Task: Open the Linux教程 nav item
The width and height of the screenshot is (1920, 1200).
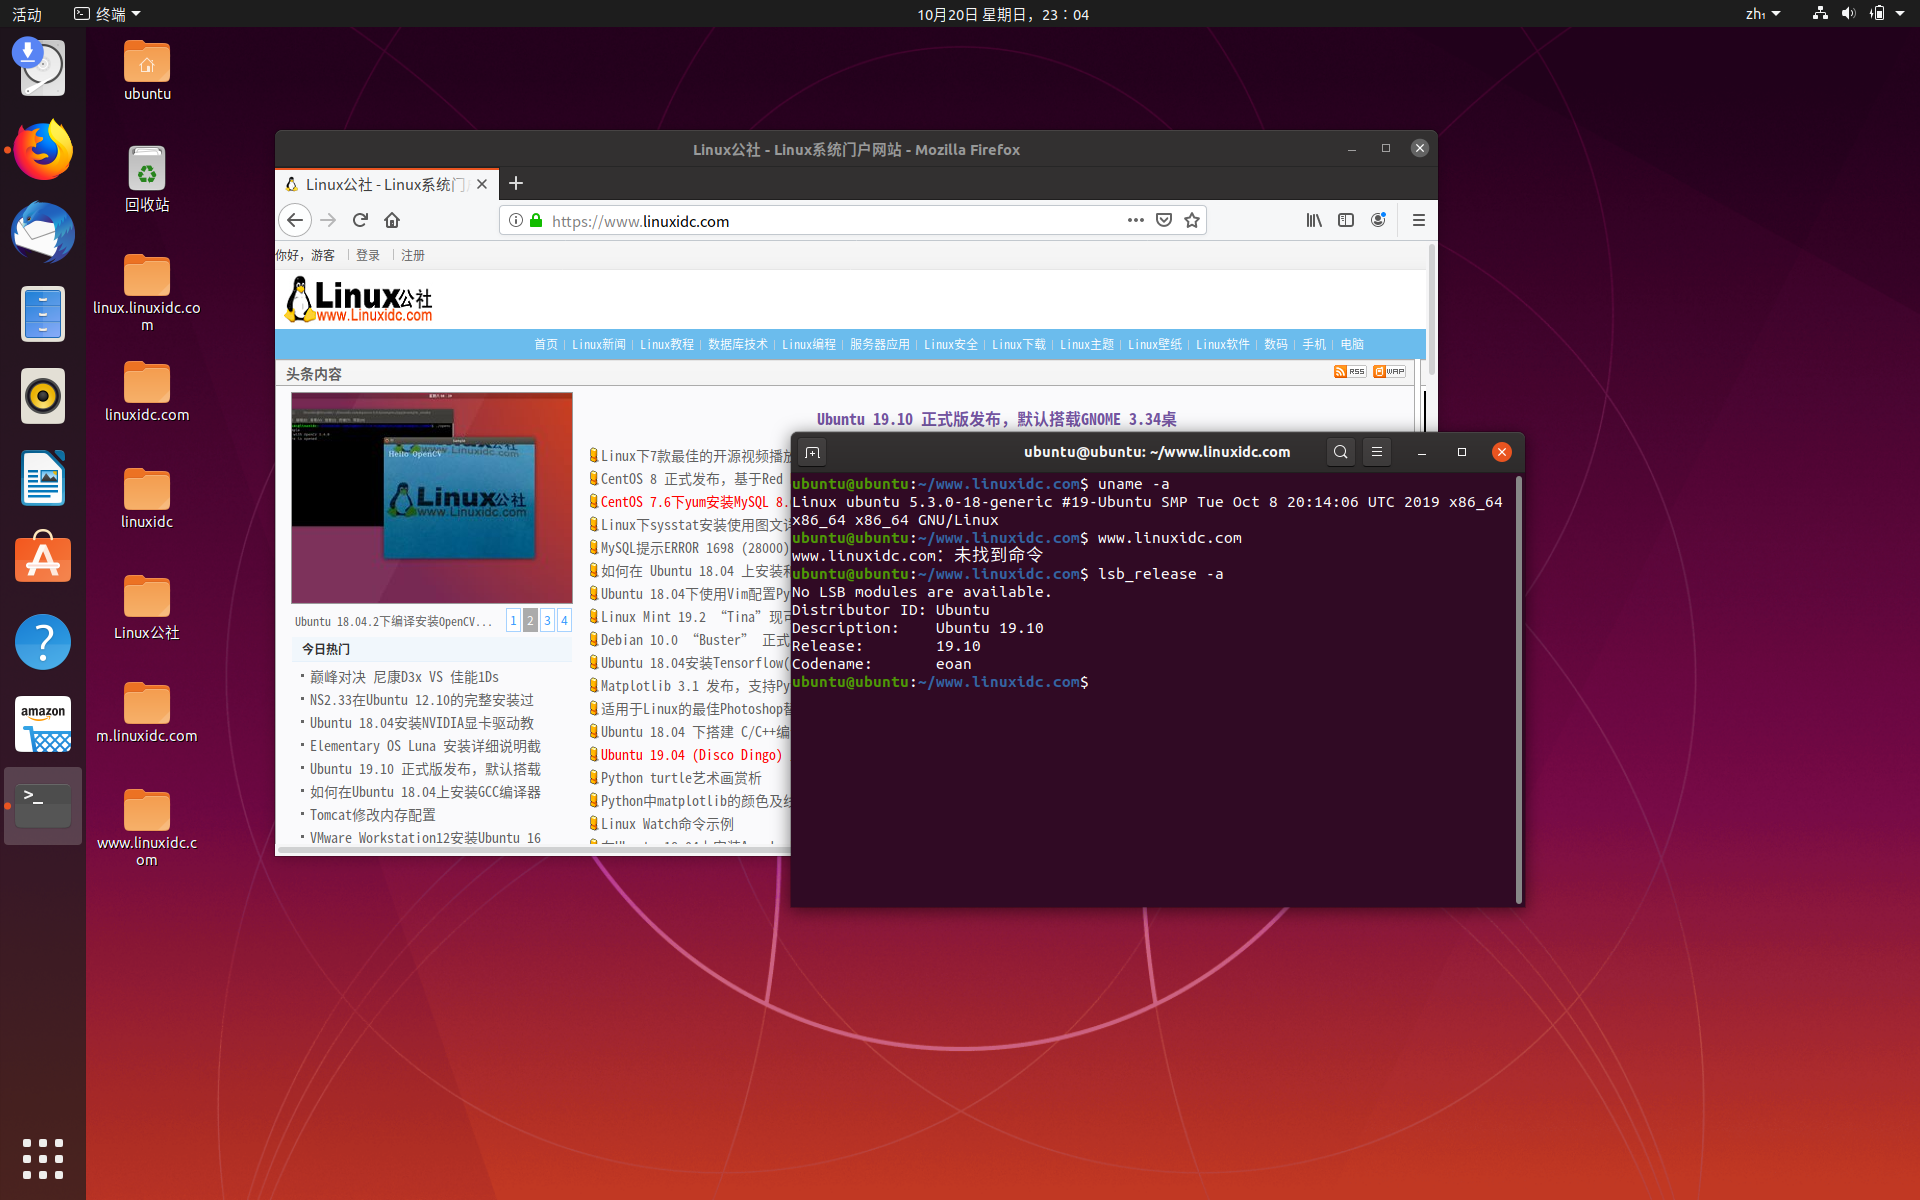Action: [667, 344]
